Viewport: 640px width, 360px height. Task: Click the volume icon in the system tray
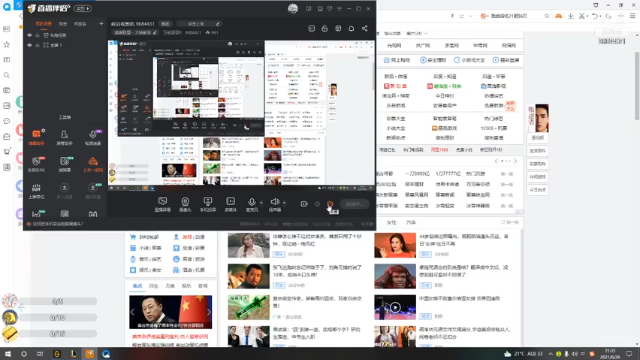(x=574, y=354)
